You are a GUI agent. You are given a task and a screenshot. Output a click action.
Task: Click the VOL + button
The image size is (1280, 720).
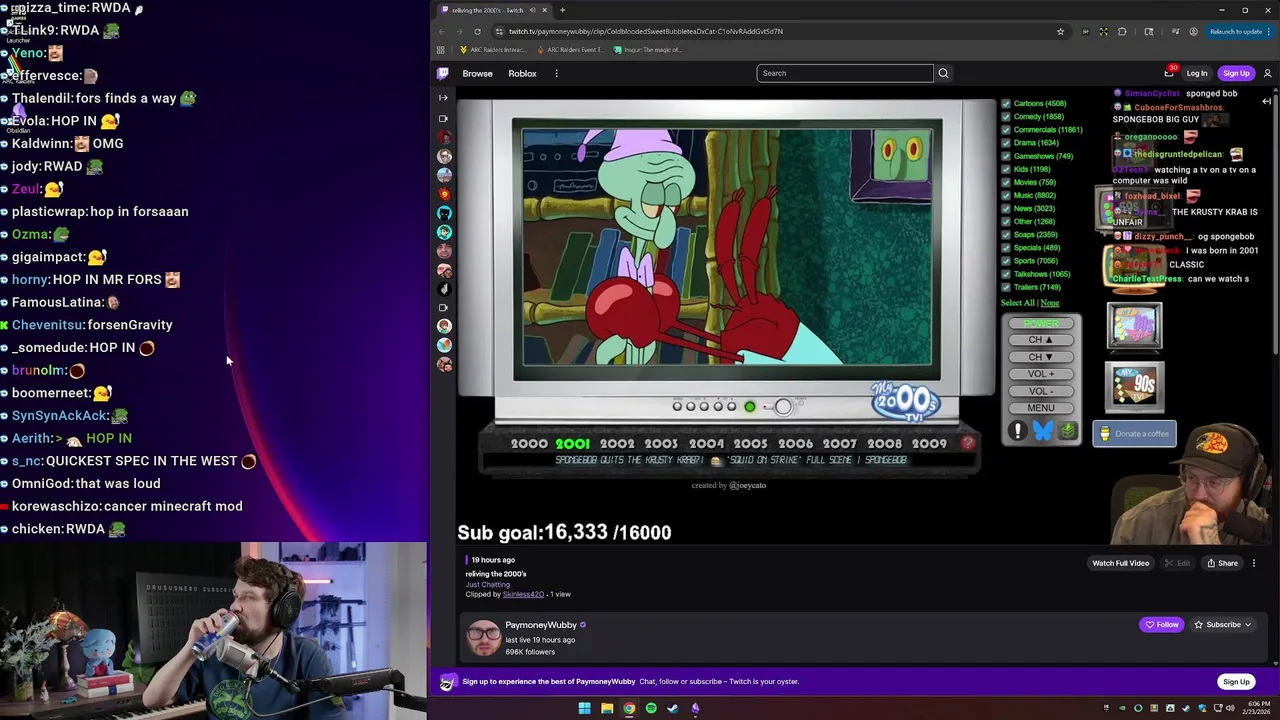click(x=1040, y=374)
